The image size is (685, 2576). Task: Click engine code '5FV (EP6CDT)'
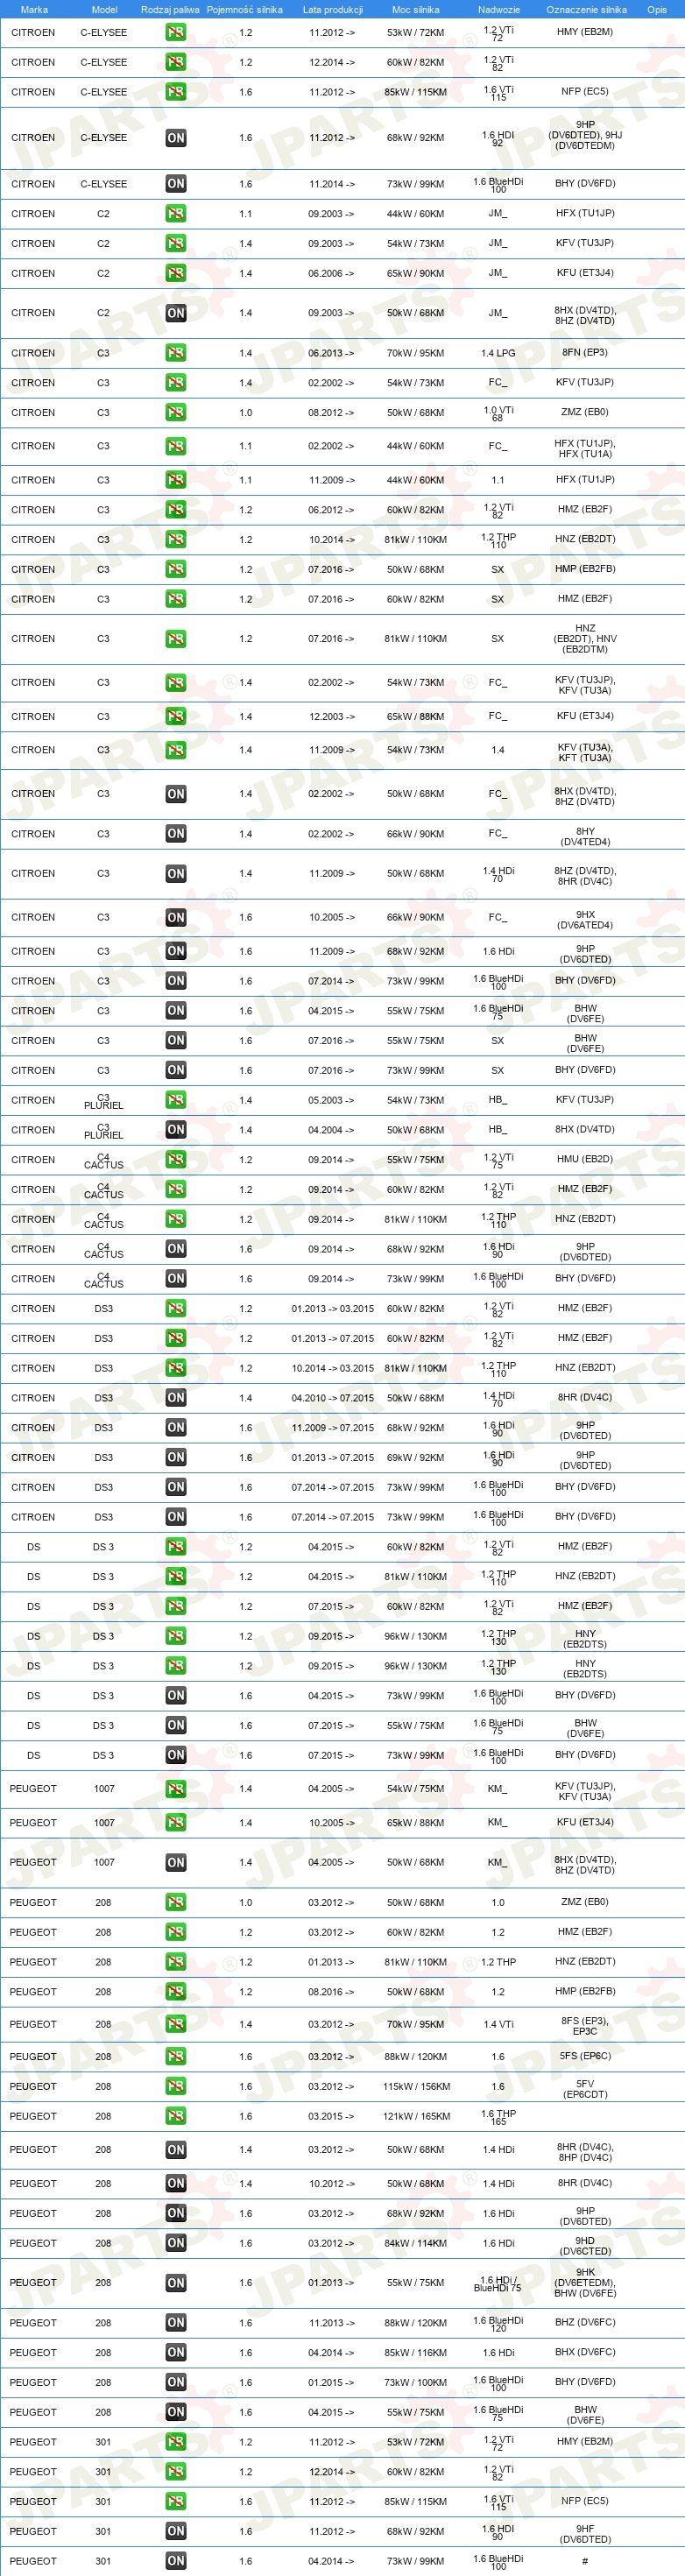585,2089
